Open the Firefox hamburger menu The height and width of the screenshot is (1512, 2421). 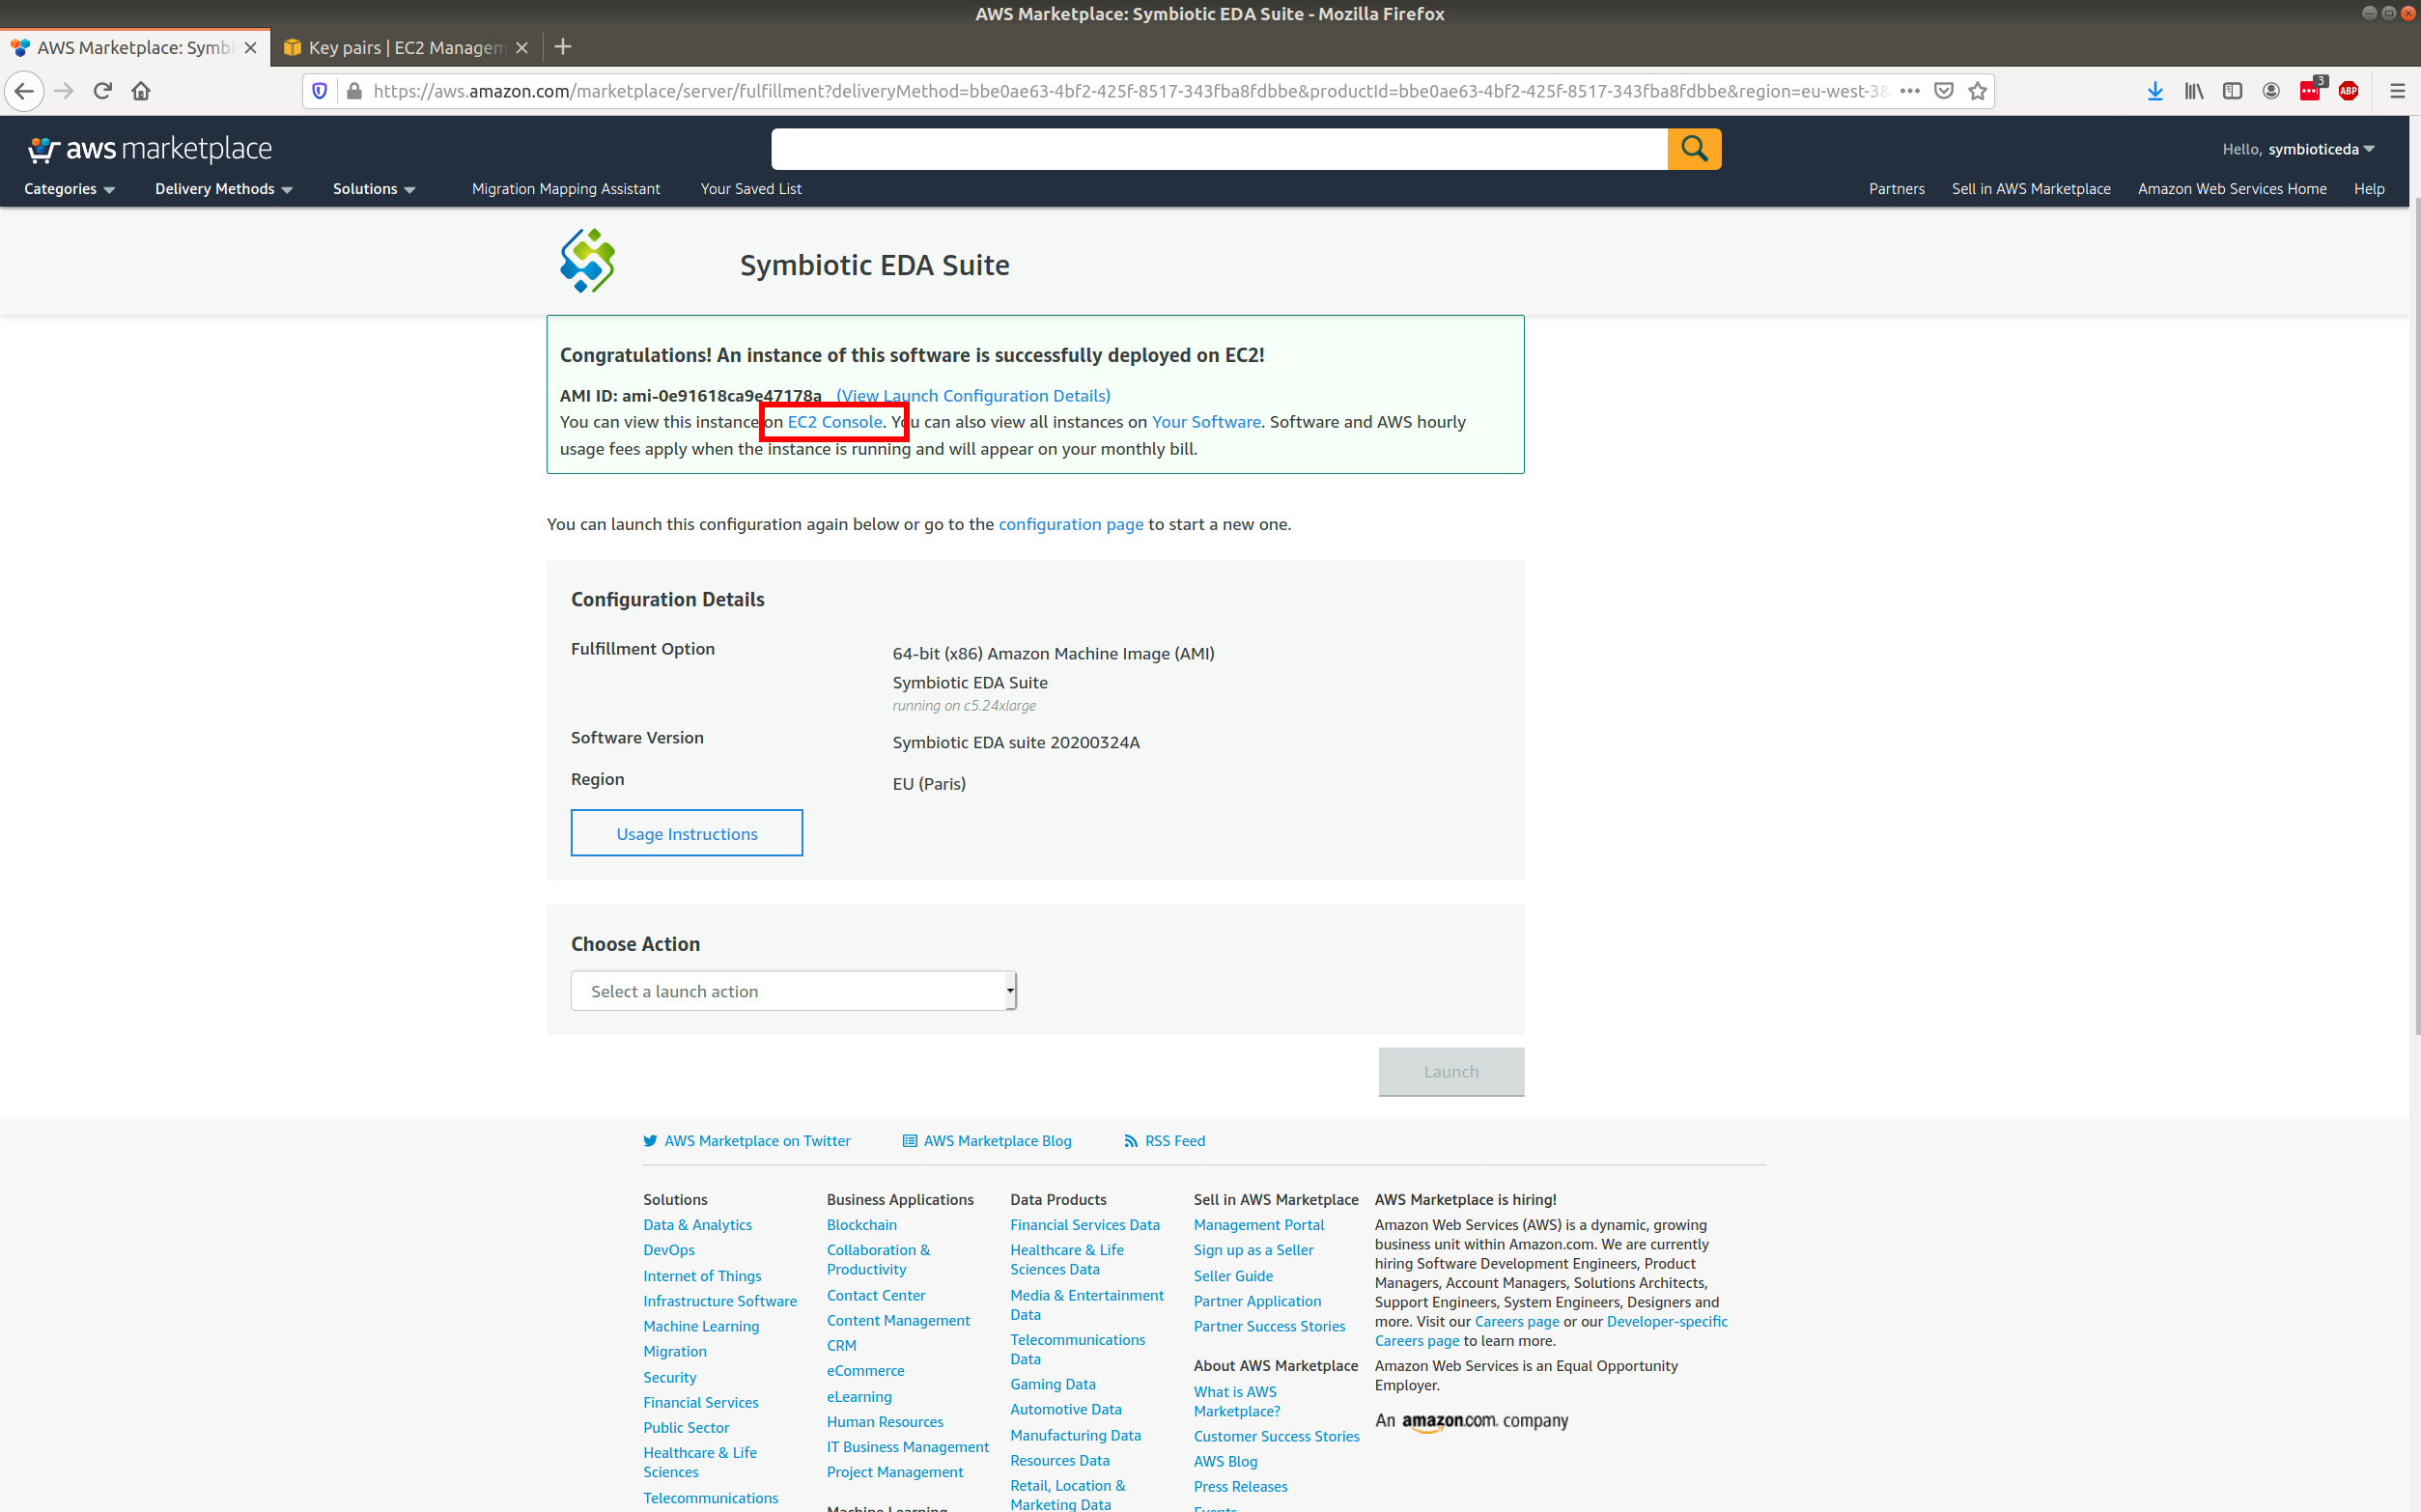click(2397, 91)
